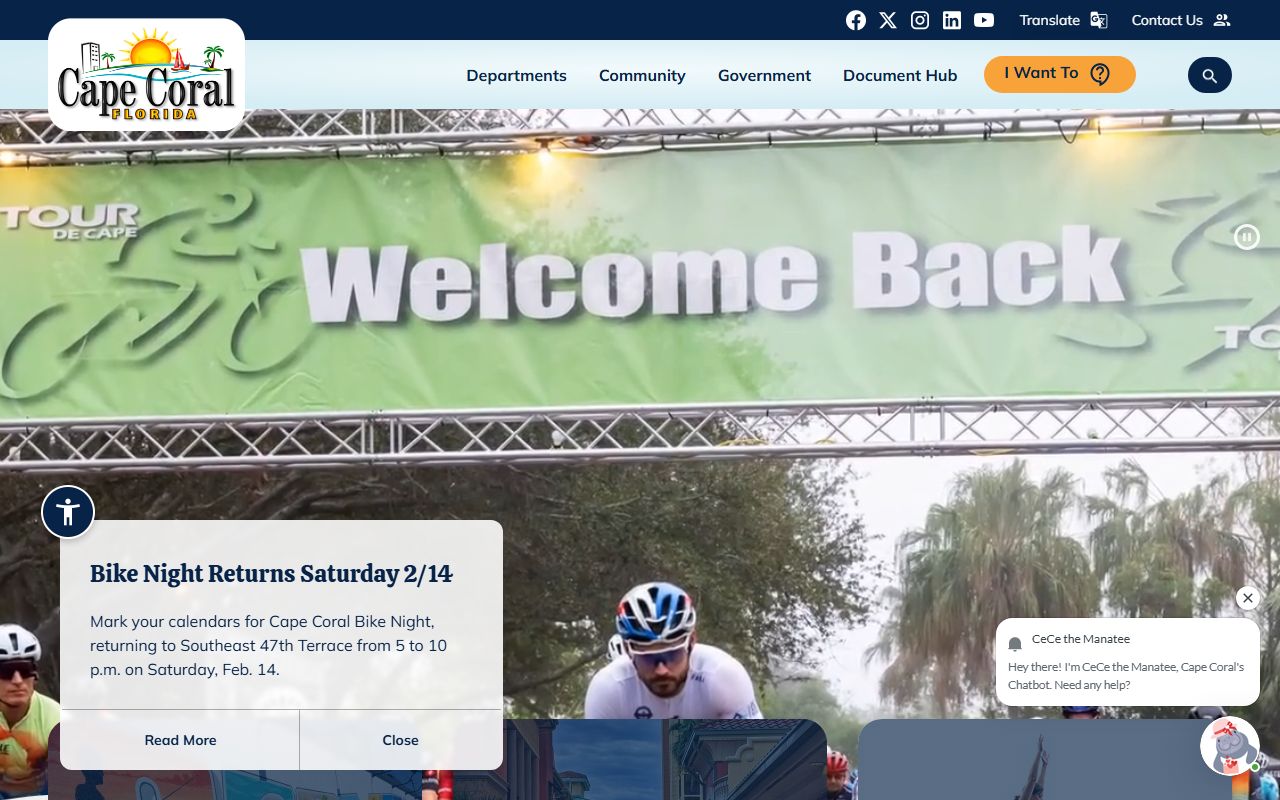1280x800 pixels.
Task: Click the translate language icon
Action: coord(1099,20)
